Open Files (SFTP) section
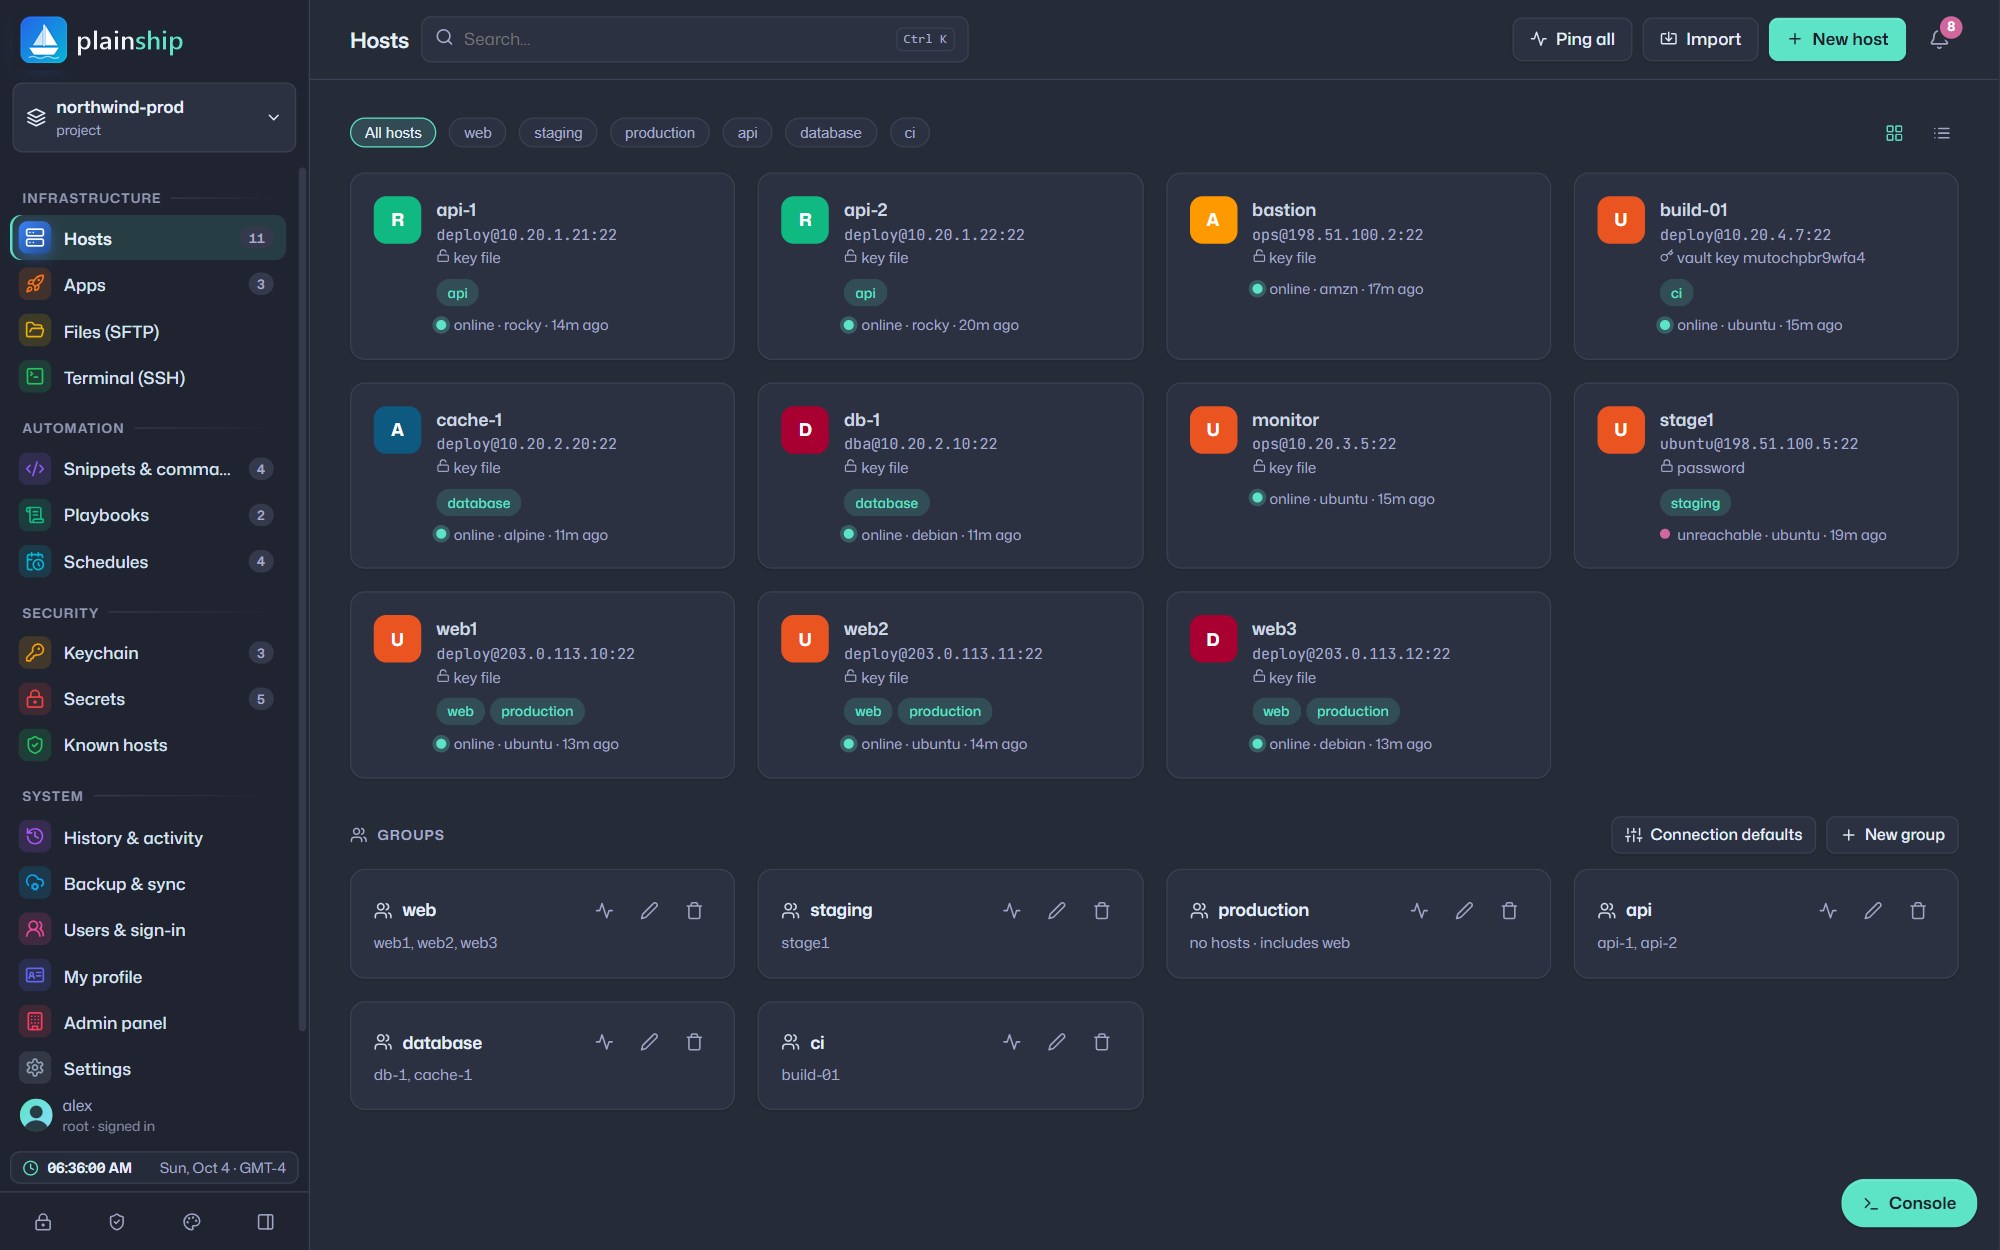The height and width of the screenshot is (1250, 2000). click(x=148, y=332)
